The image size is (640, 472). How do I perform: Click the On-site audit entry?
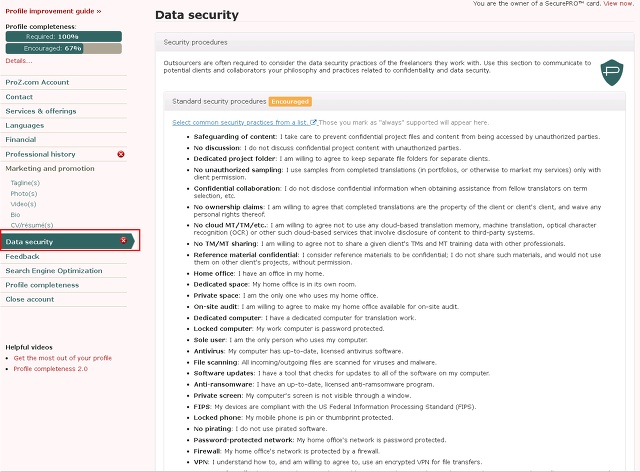click(x=326, y=307)
